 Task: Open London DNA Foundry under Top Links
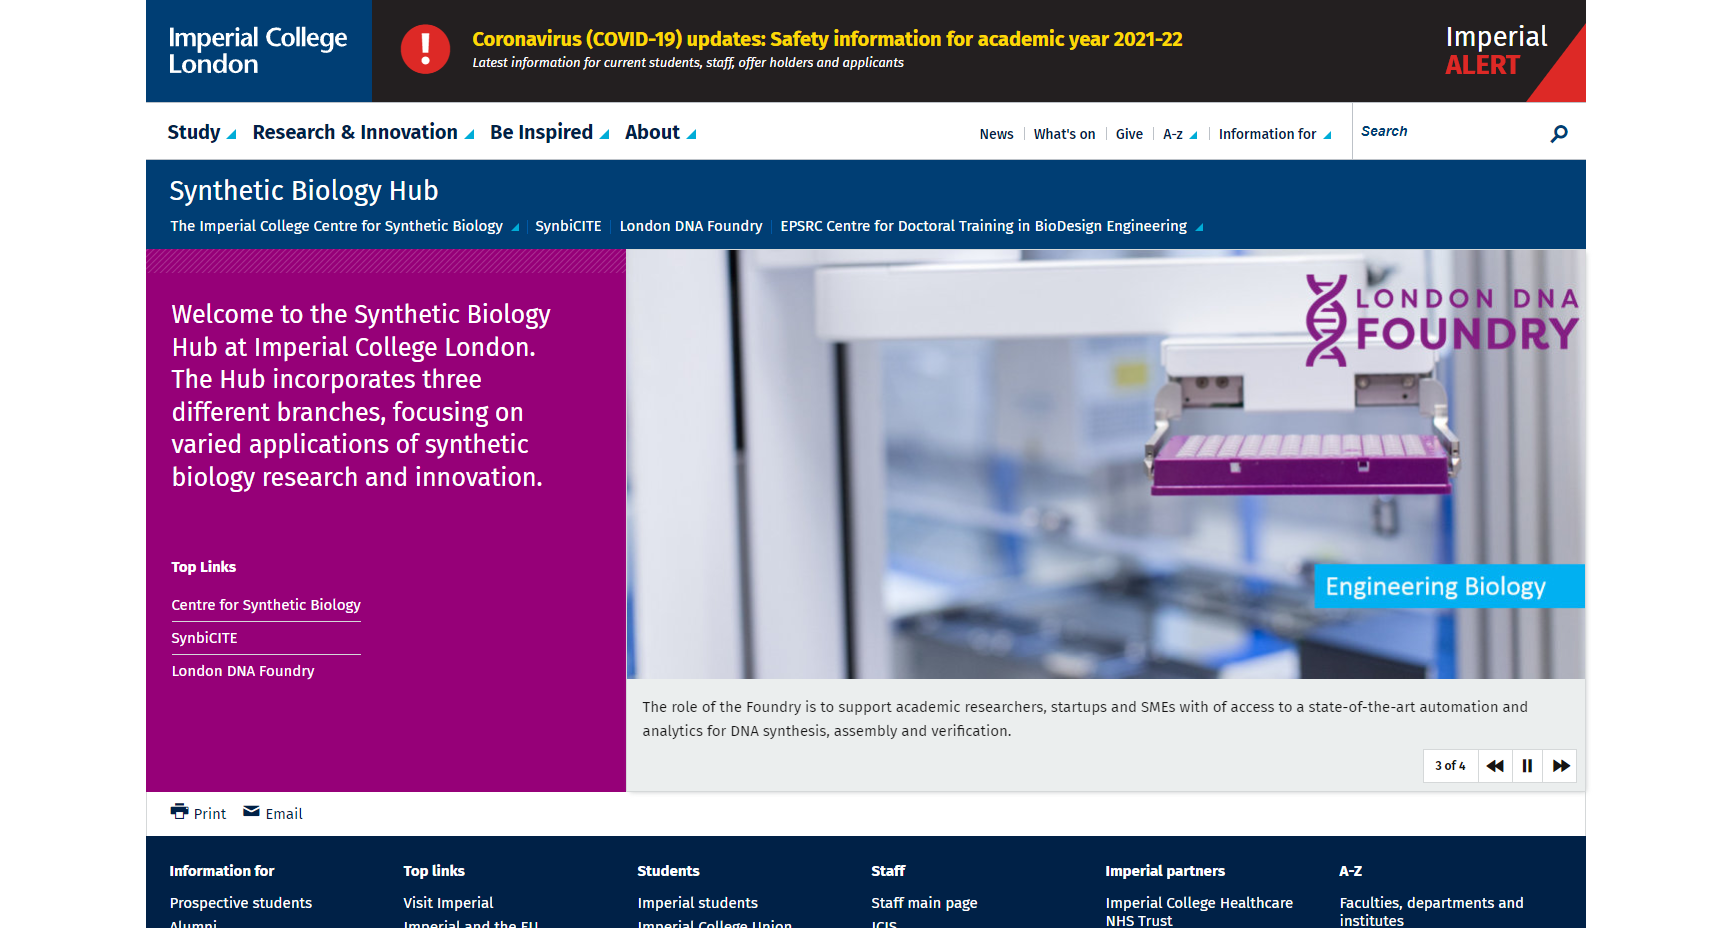pyautogui.click(x=243, y=671)
